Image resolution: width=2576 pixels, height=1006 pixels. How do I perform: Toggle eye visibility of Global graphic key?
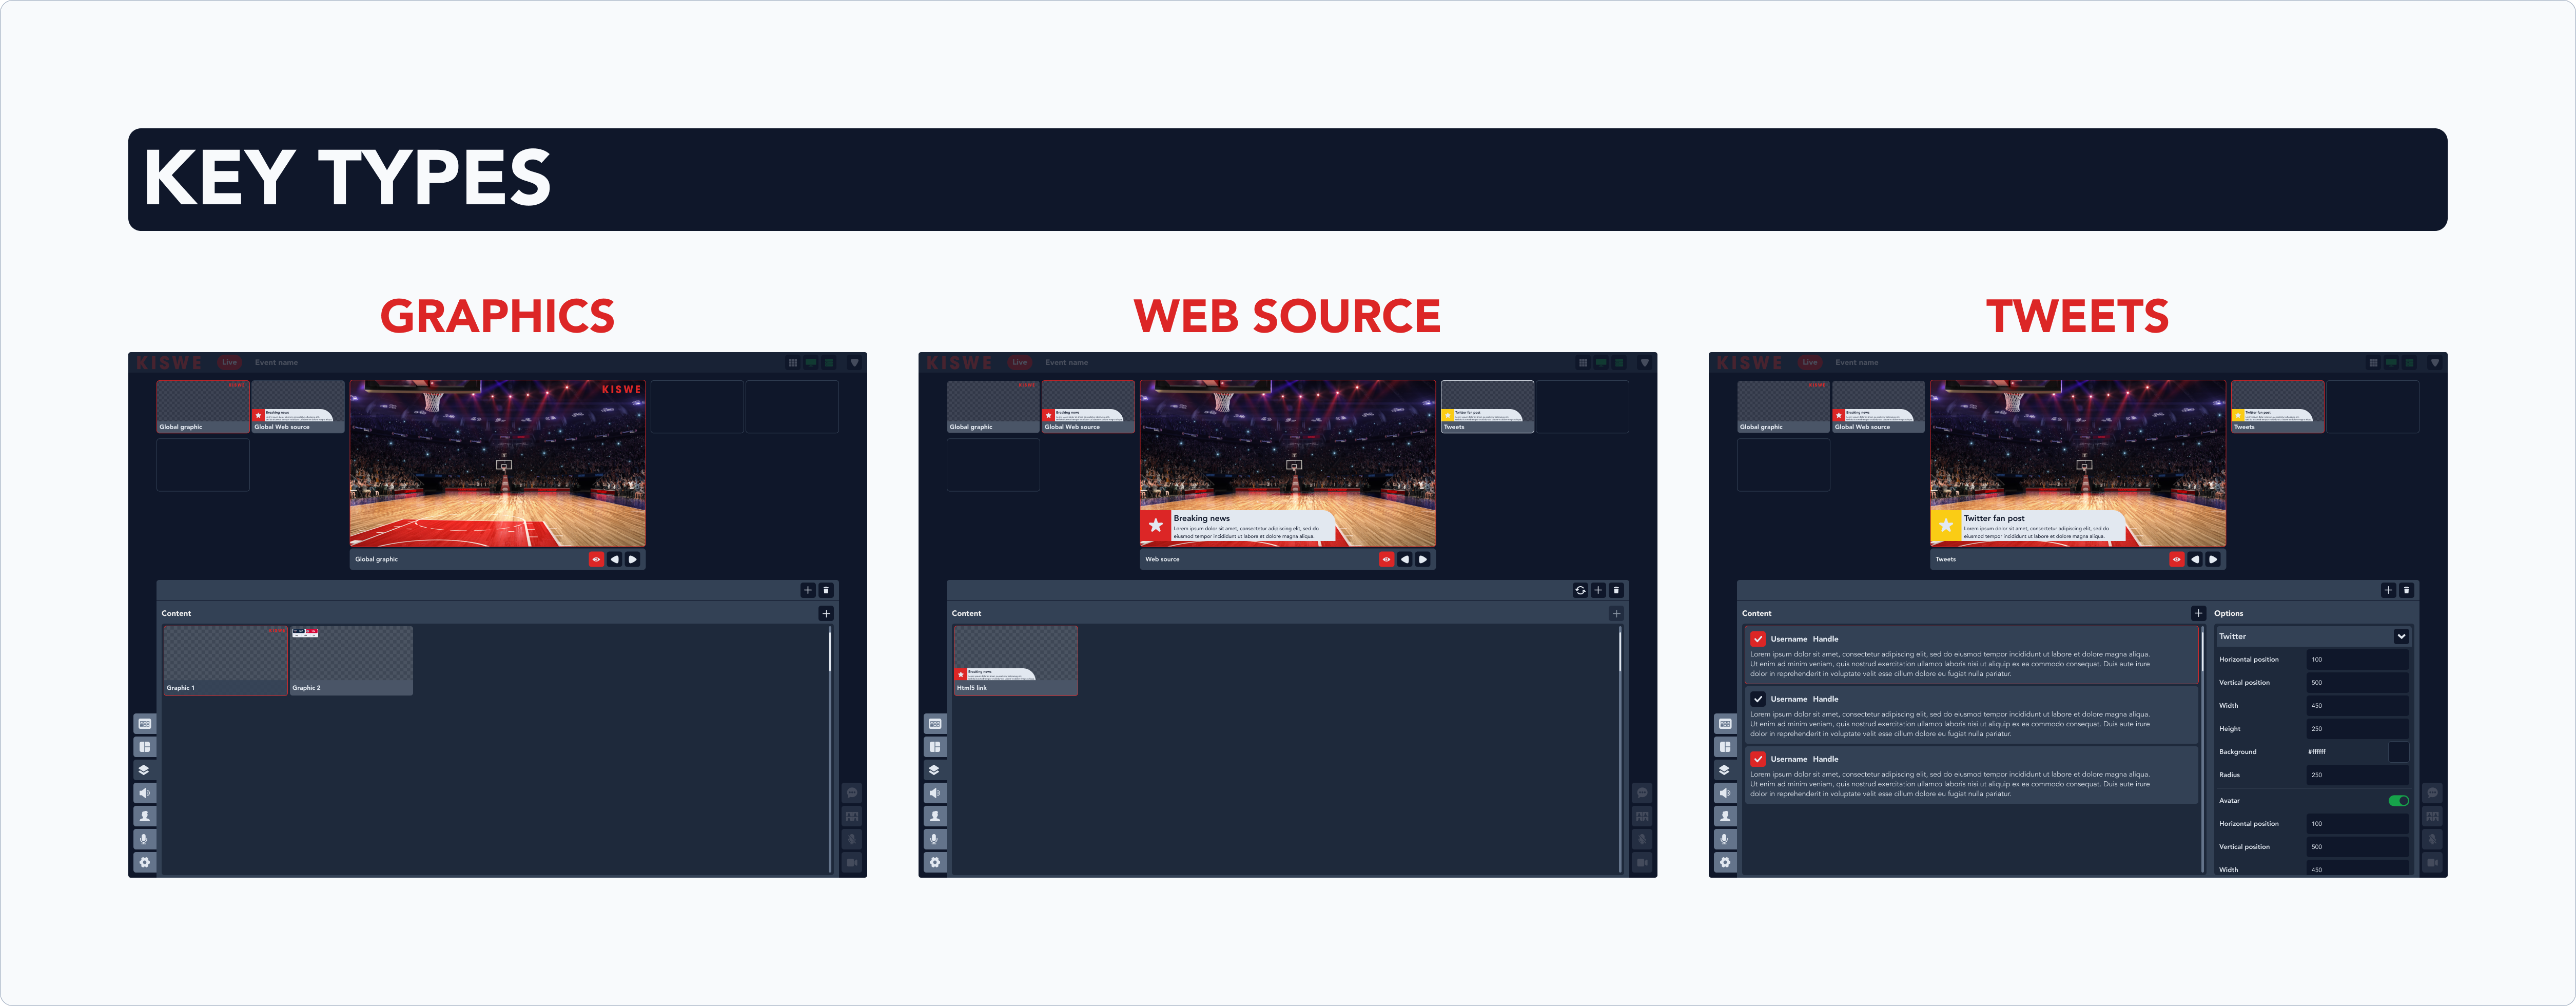[x=597, y=559]
